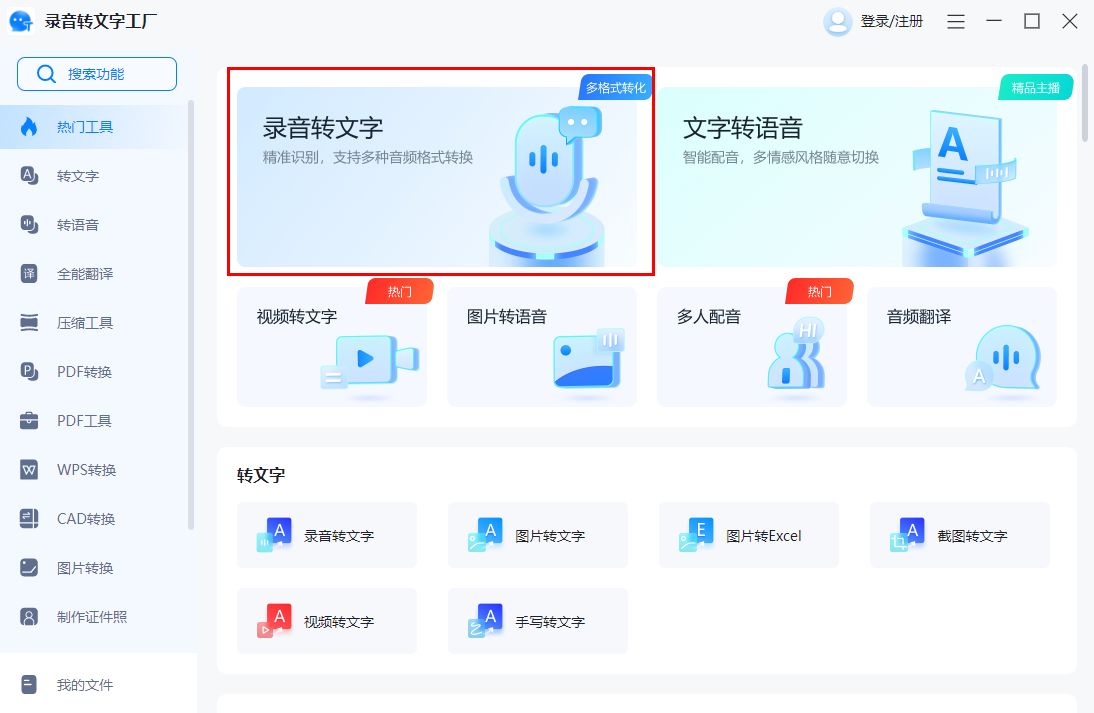1094x713 pixels.
Task: Click the 图片转文字 list item icon
Action: pyautogui.click(x=486, y=535)
